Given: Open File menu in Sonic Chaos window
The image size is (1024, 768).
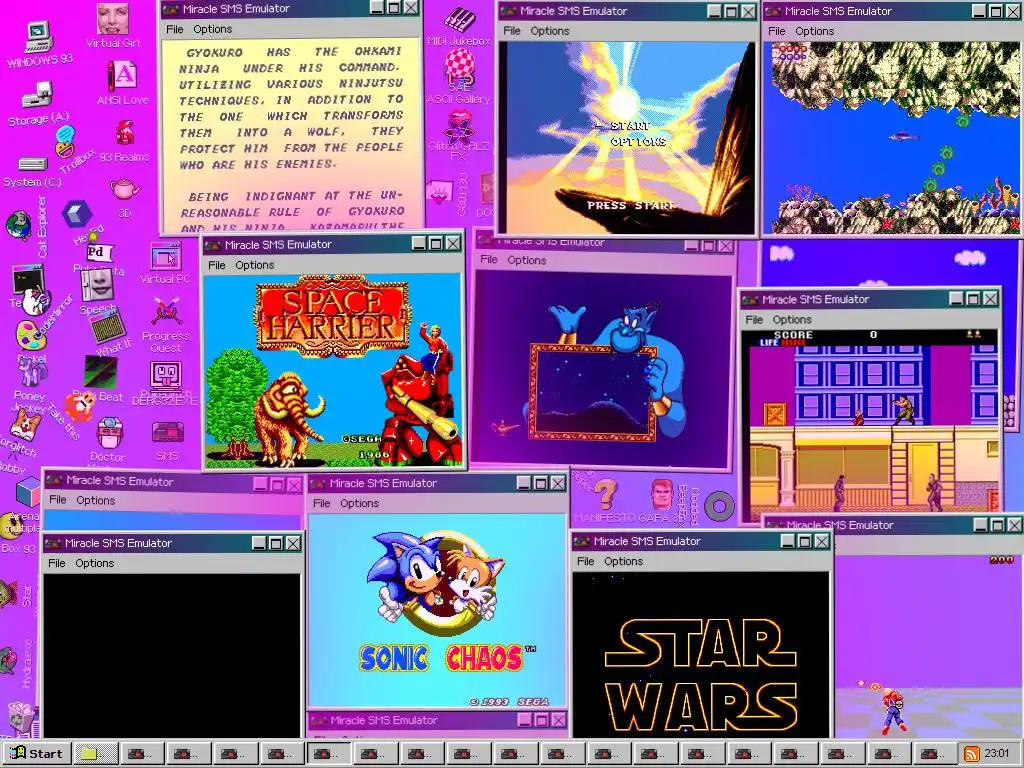Looking at the screenshot, I should (x=321, y=504).
